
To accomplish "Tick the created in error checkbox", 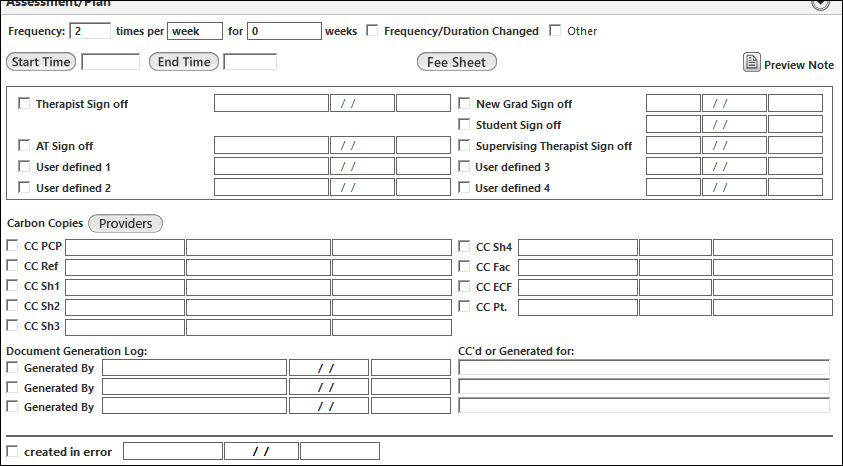I will [12, 450].
